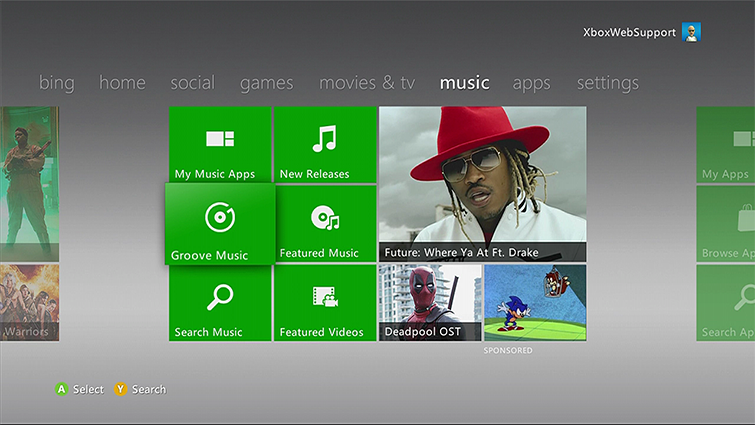755x425 pixels.
Task: Click the XboxWebSupport profile avatar
Action: [691, 32]
